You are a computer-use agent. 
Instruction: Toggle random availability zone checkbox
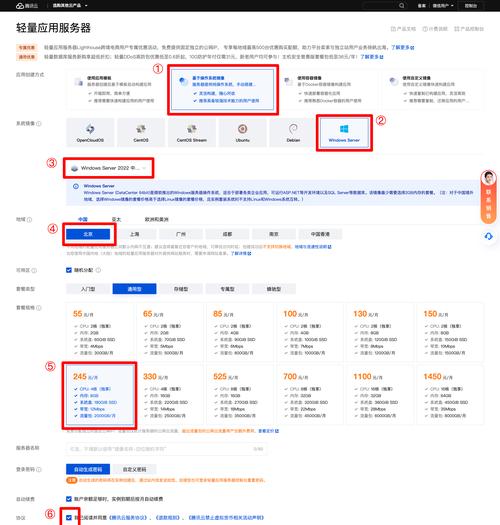[x=69, y=270]
